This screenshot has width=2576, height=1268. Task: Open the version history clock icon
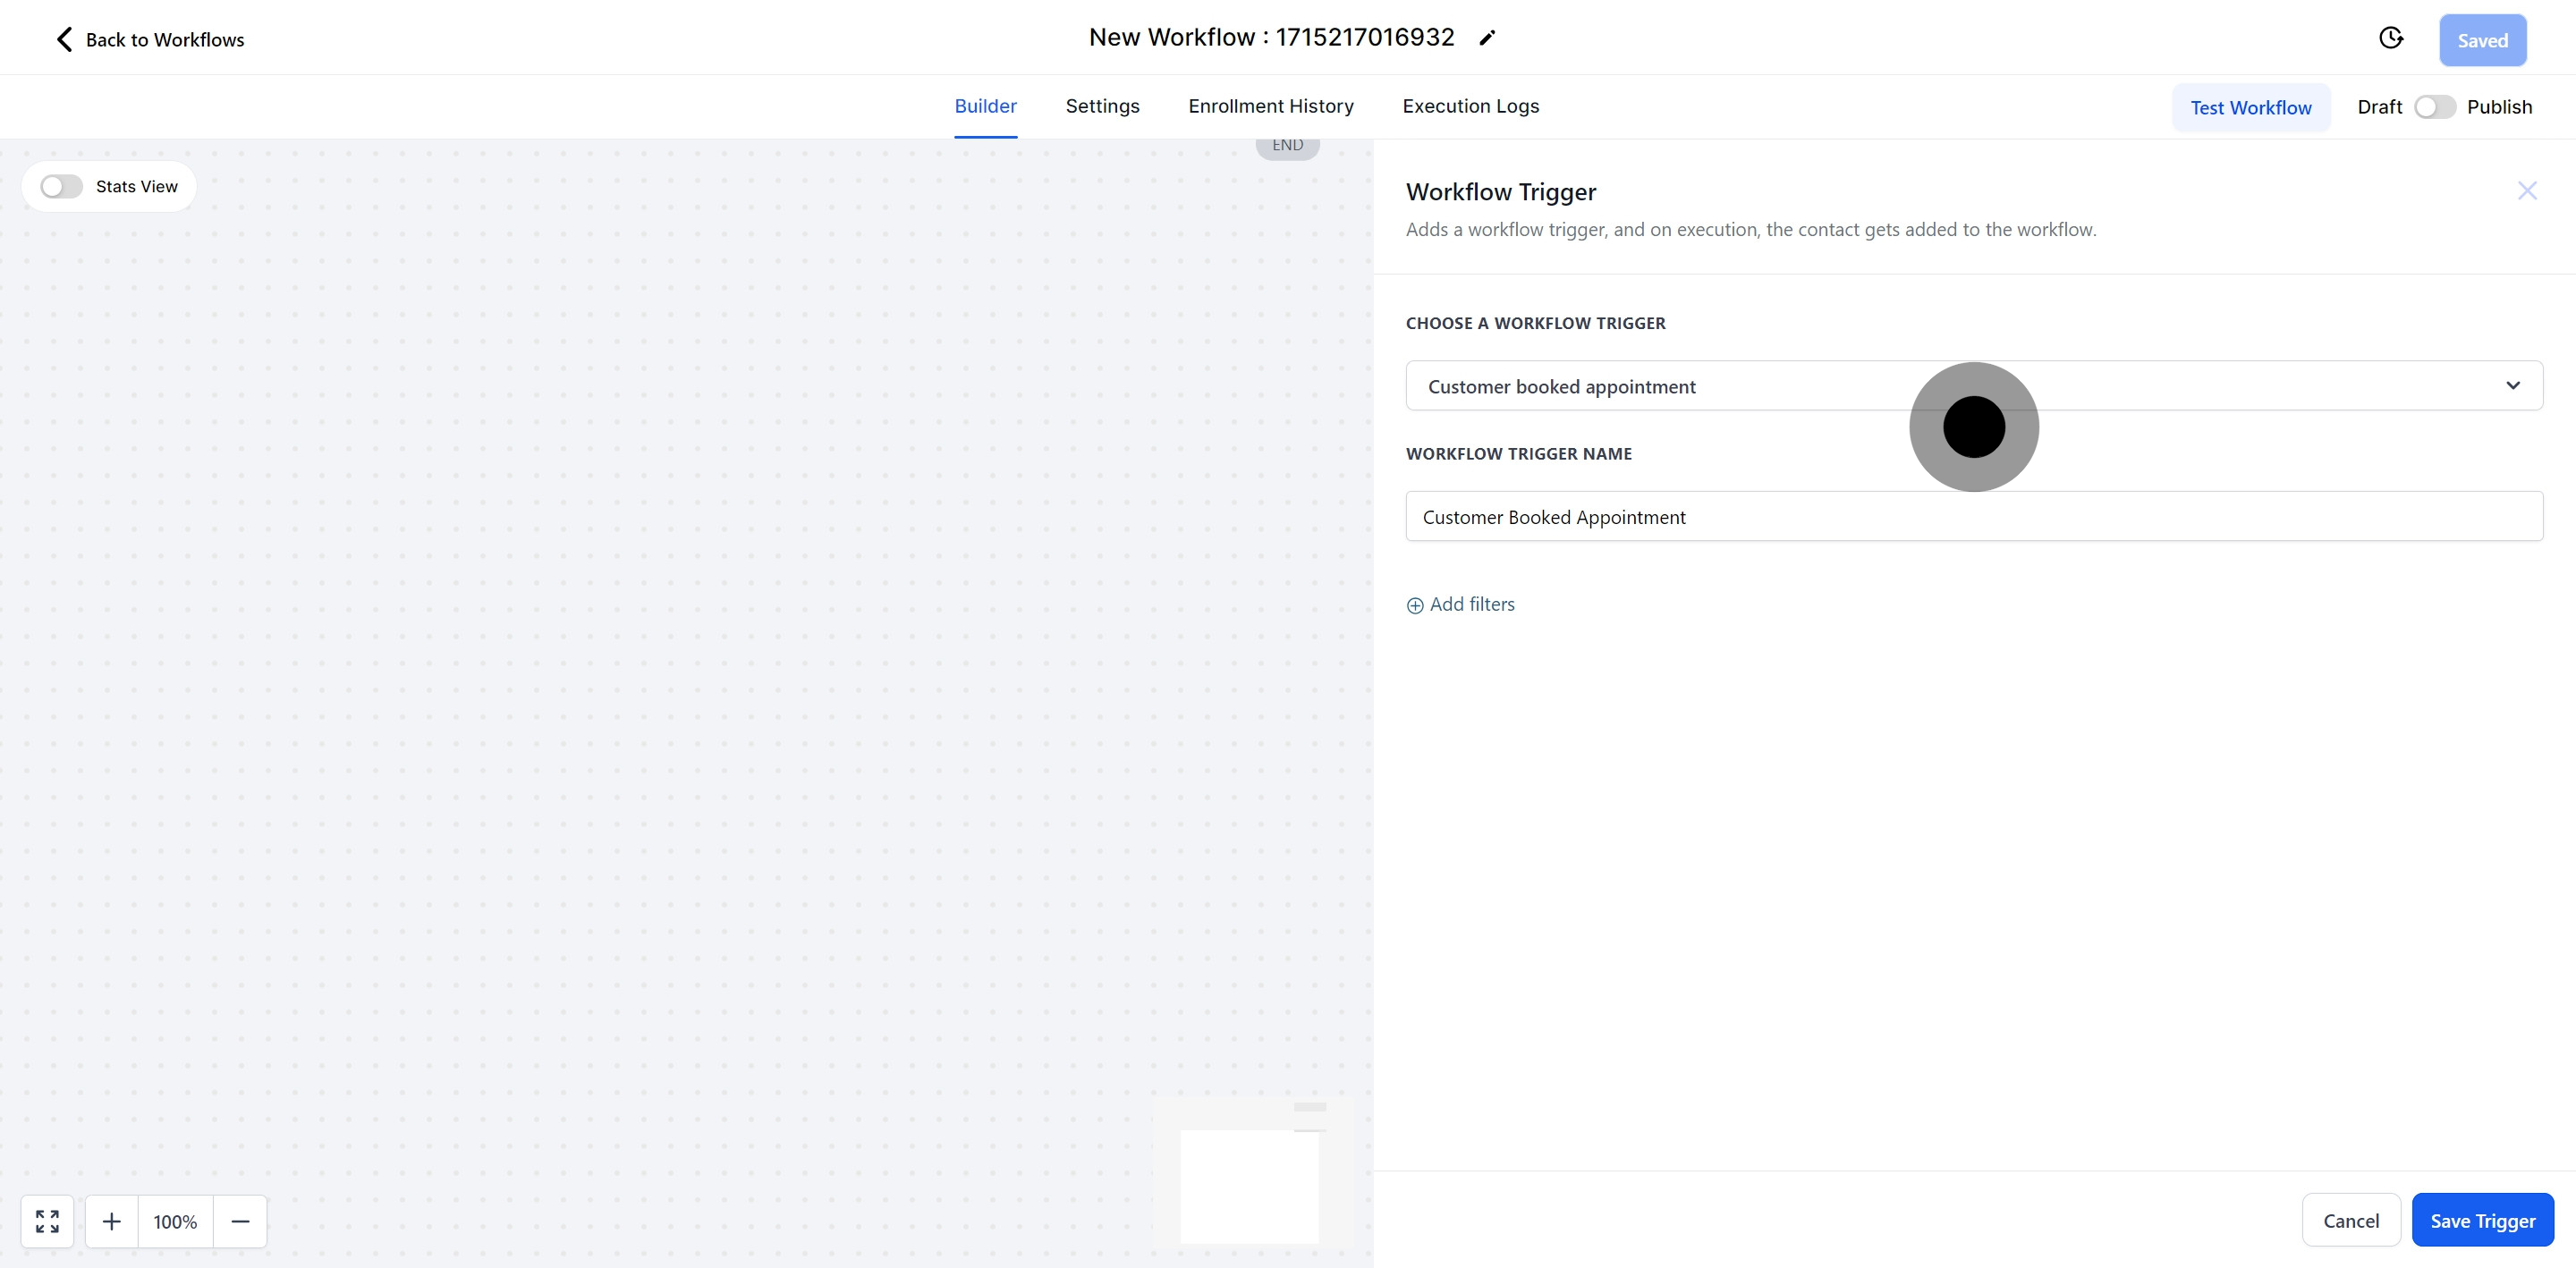click(2390, 38)
